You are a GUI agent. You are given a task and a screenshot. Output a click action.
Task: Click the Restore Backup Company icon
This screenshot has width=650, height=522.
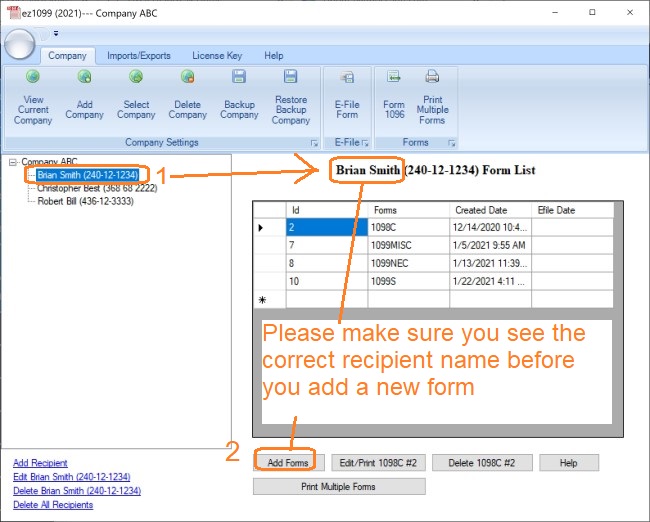pyautogui.click(x=291, y=77)
